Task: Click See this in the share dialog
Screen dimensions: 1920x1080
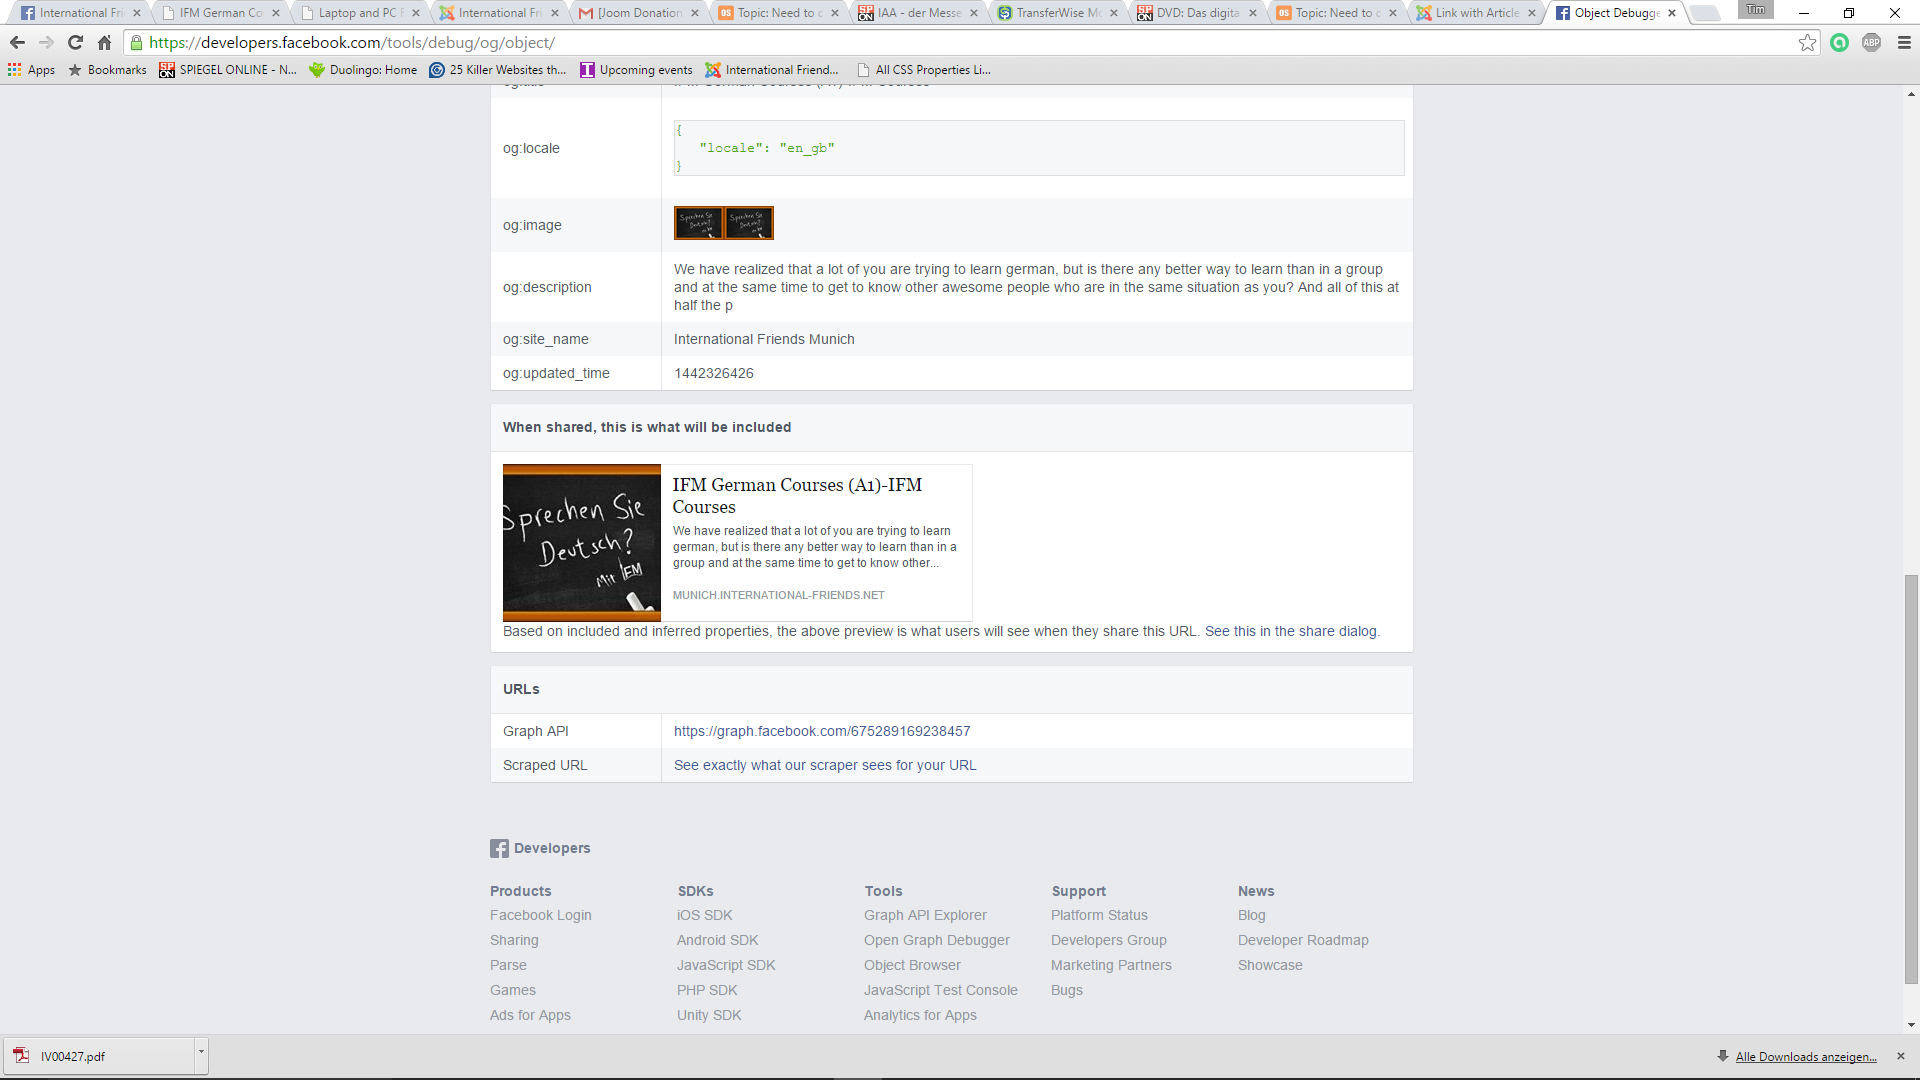Action: pos(1290,631)
